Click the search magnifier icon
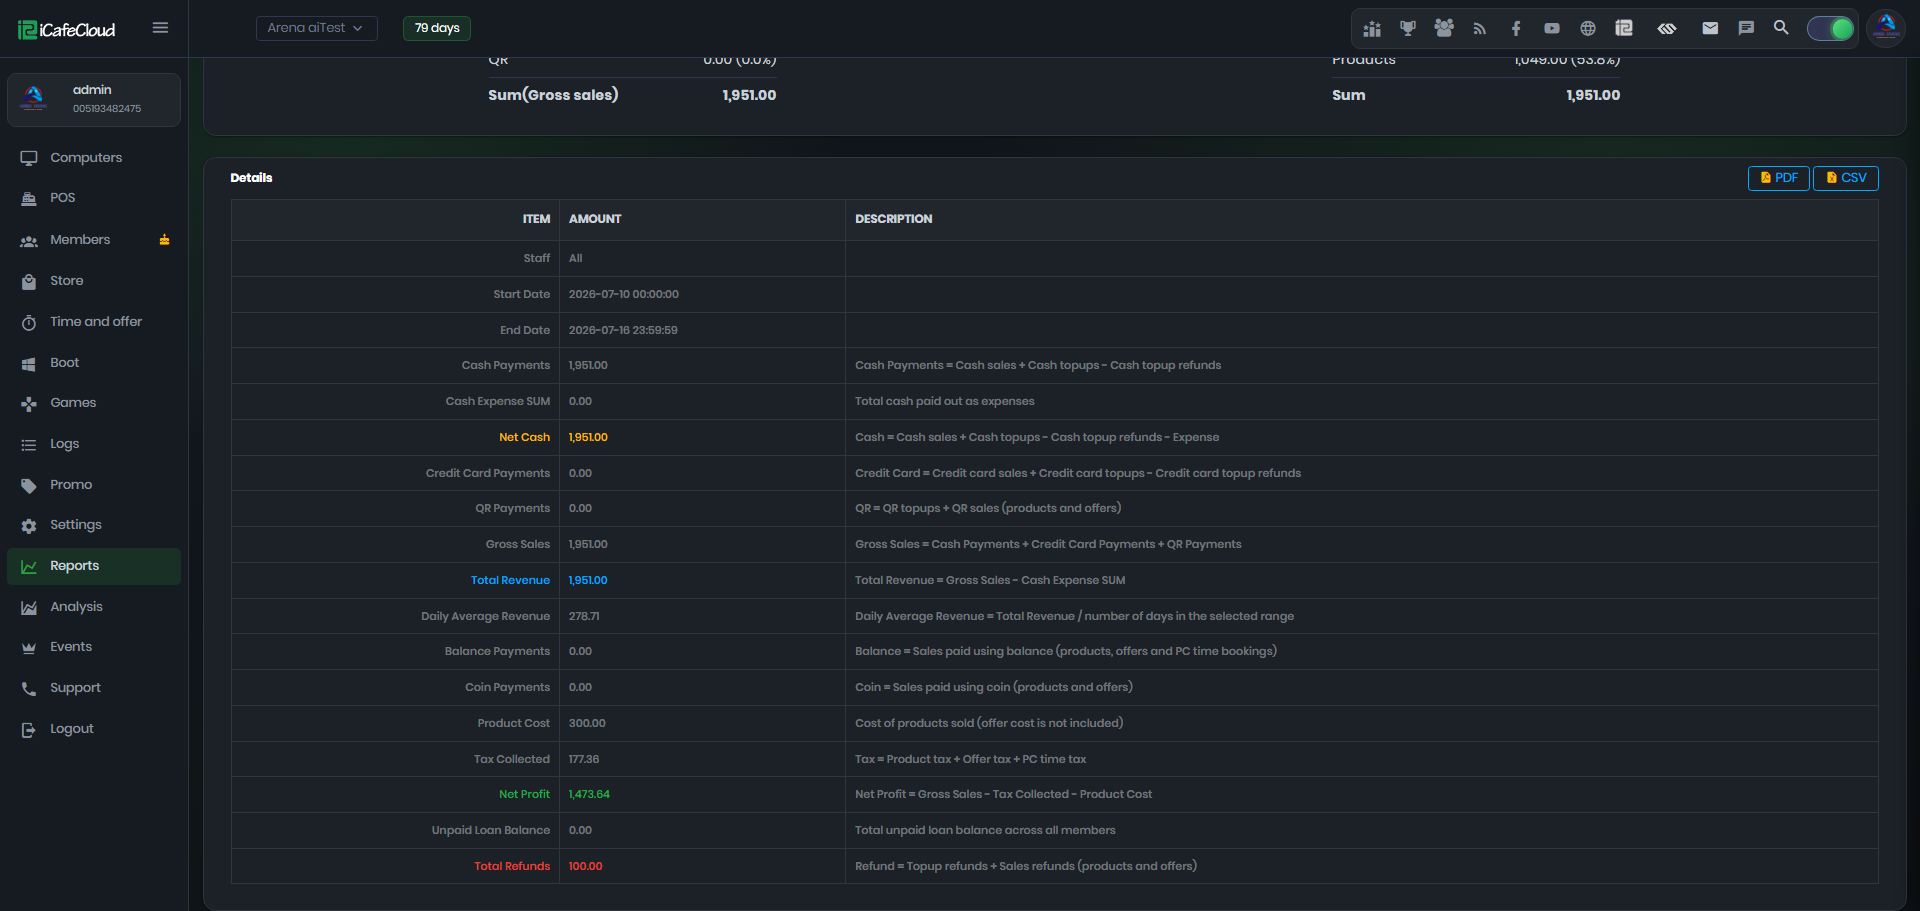Screen dimensions: 1920x911 (x=1781, y=28)
